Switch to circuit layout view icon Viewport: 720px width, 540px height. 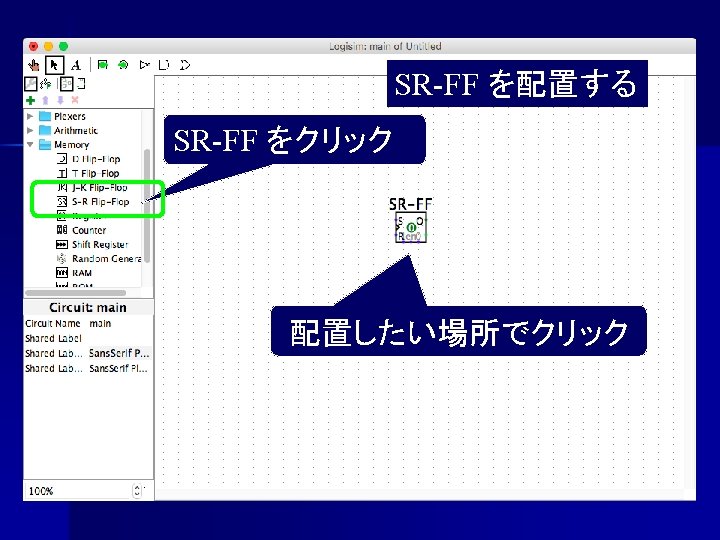click(67, 84)
